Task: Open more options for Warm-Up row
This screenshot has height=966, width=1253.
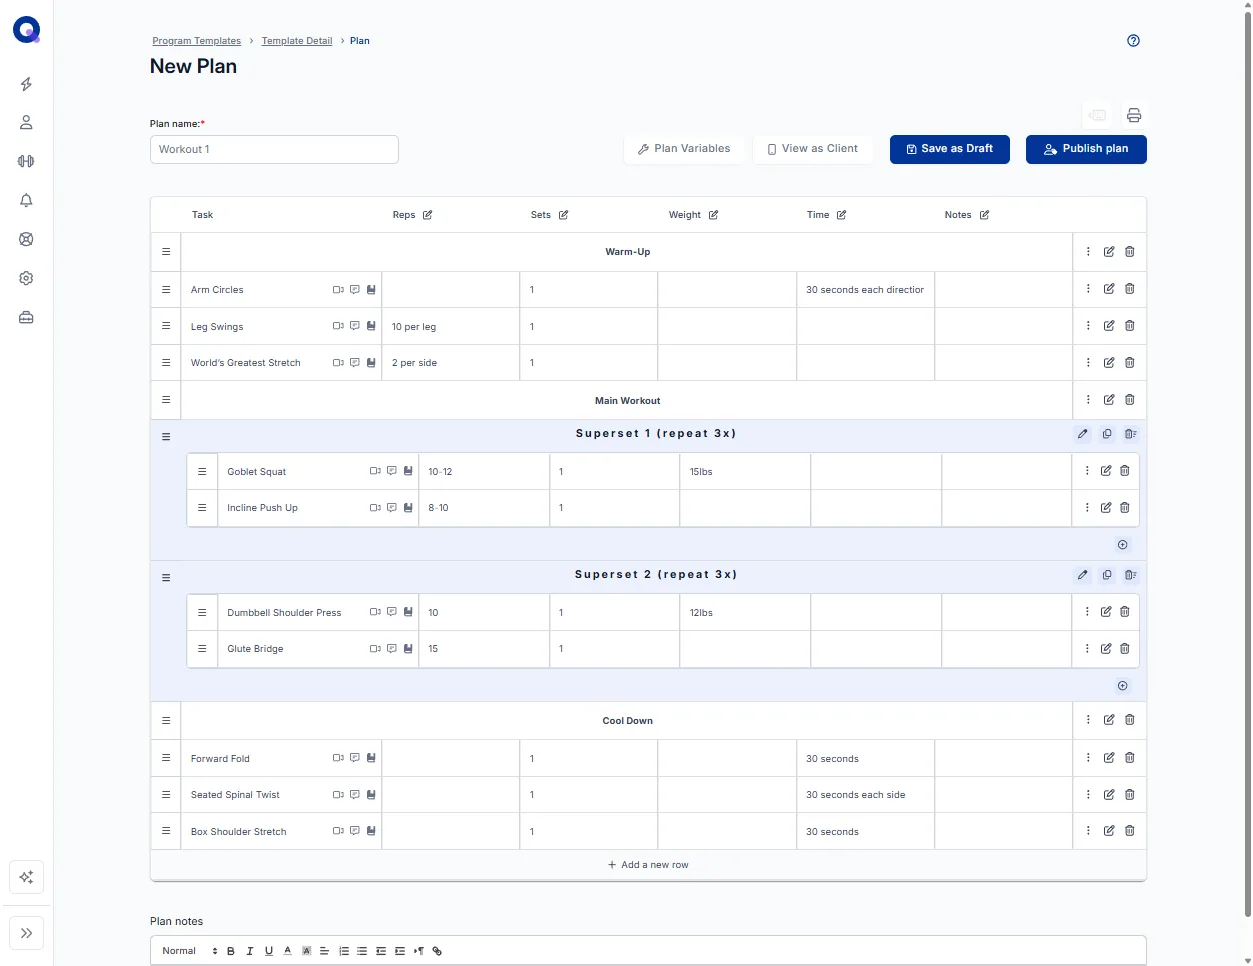Action: pos(1088,252)
